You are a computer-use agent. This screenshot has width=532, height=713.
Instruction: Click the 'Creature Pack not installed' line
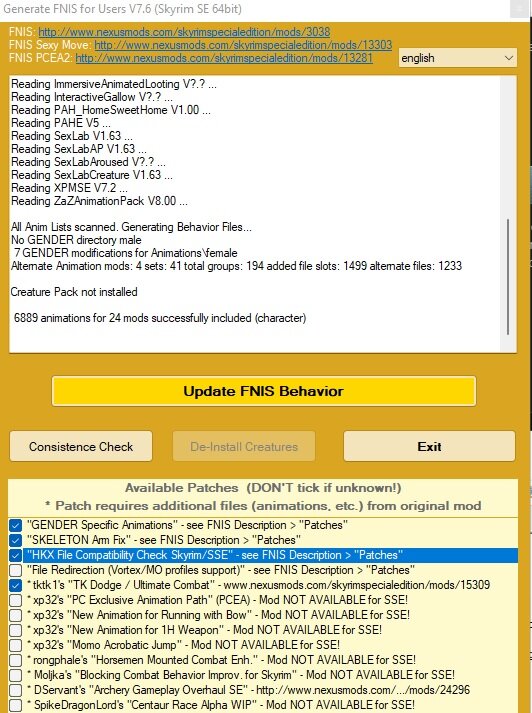click(x=74, y=292)
